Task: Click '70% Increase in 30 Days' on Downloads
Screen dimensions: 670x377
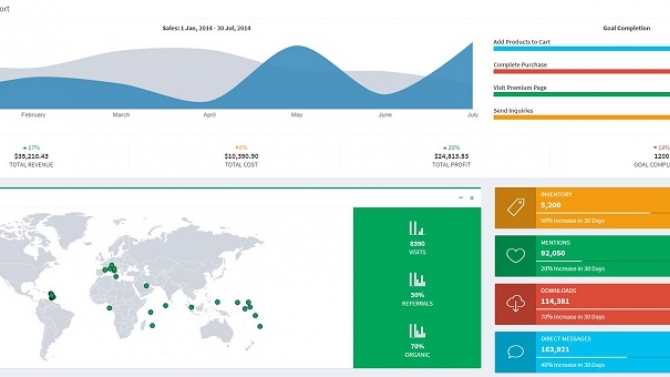Action: coord(573,317)
